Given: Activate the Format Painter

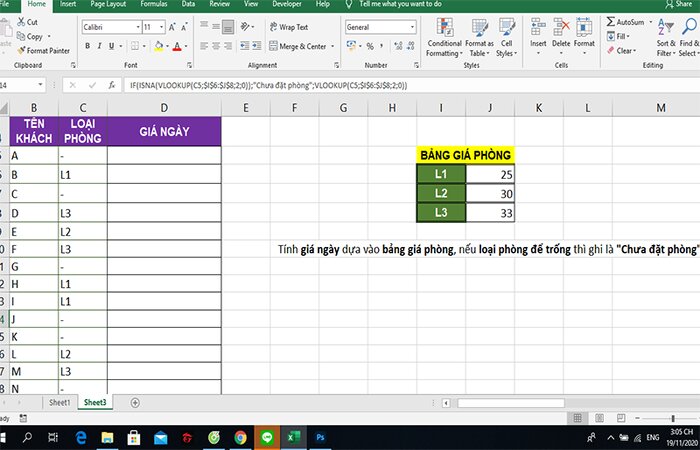Looking at the screenshot, I should (x=43, y=50).
